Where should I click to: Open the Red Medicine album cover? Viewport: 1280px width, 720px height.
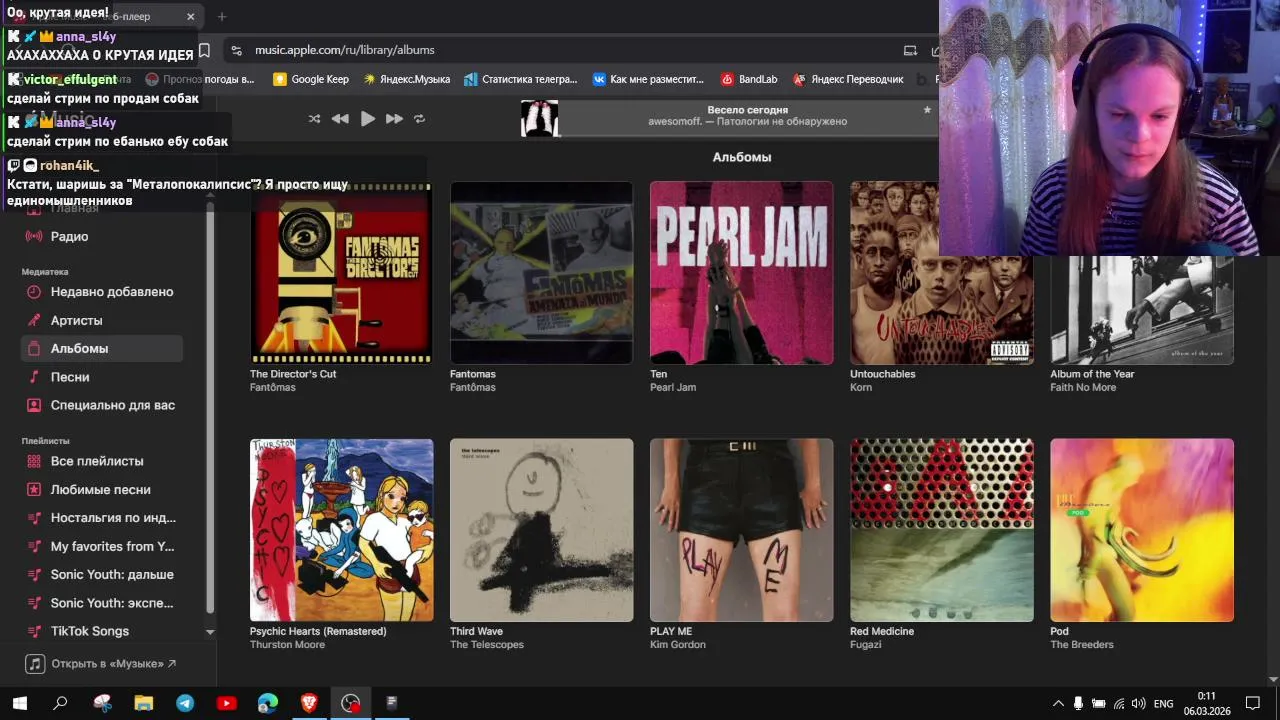(941, 530)
